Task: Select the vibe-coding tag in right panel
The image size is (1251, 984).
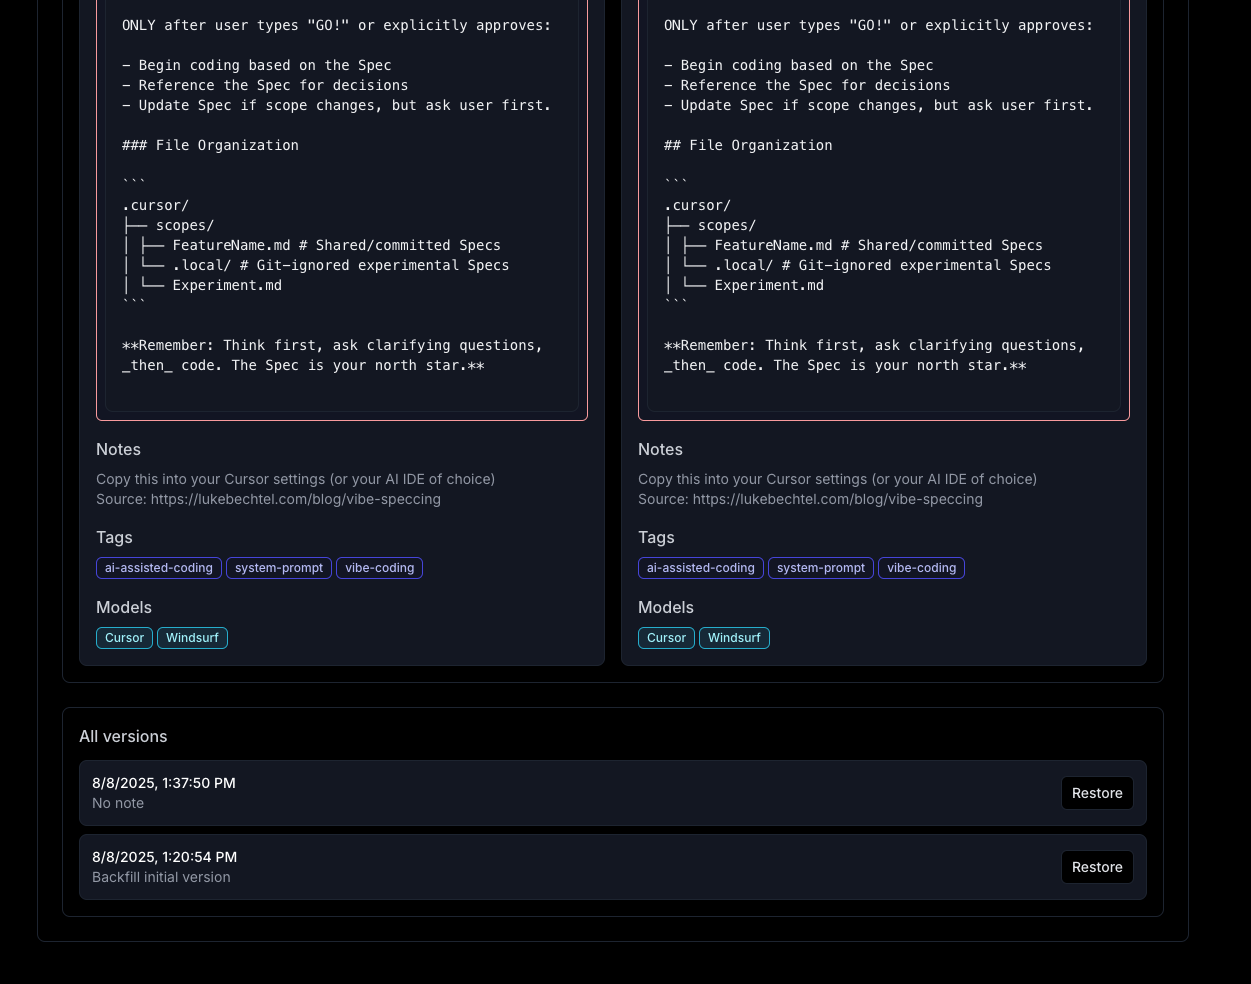Action: (921, 568)
